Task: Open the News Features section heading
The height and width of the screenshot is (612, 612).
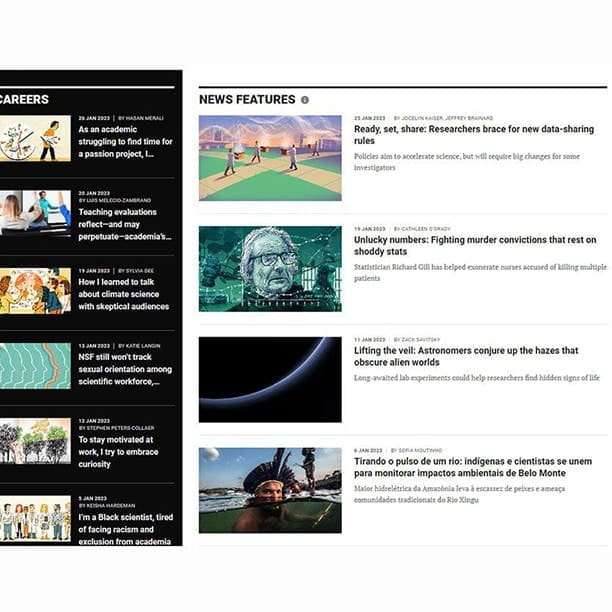Action: pos(247,100)
